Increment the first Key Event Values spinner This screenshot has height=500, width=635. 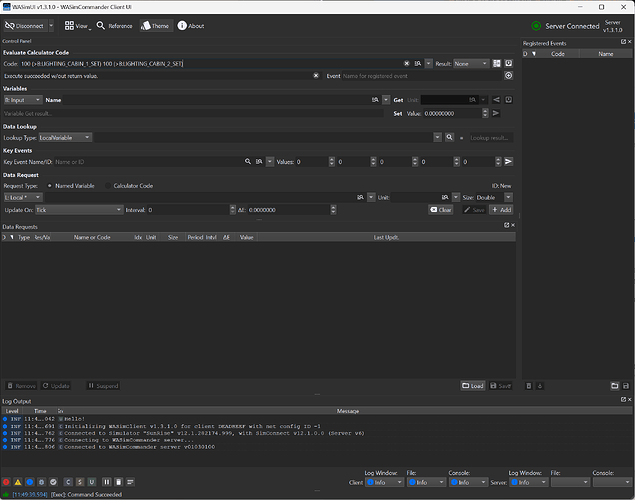(332, 160)
